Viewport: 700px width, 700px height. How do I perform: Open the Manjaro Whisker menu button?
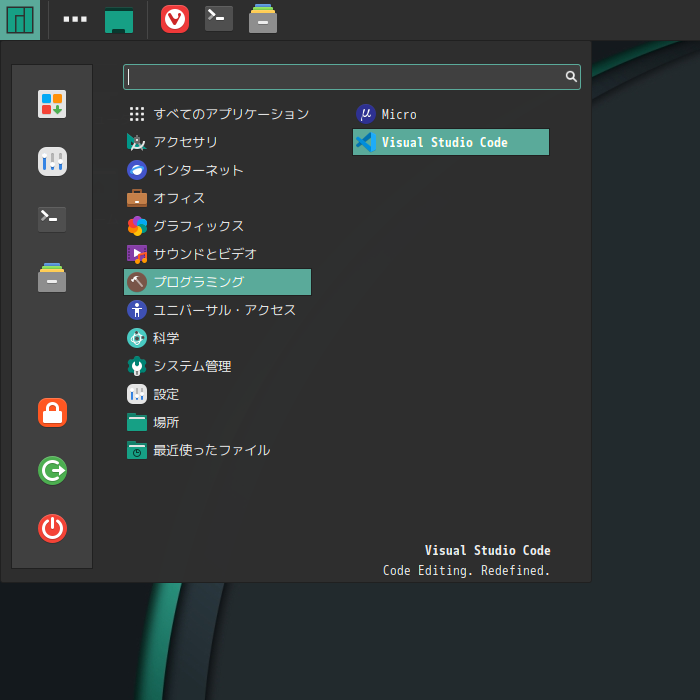pyautogui.click(x=20, y=20)
